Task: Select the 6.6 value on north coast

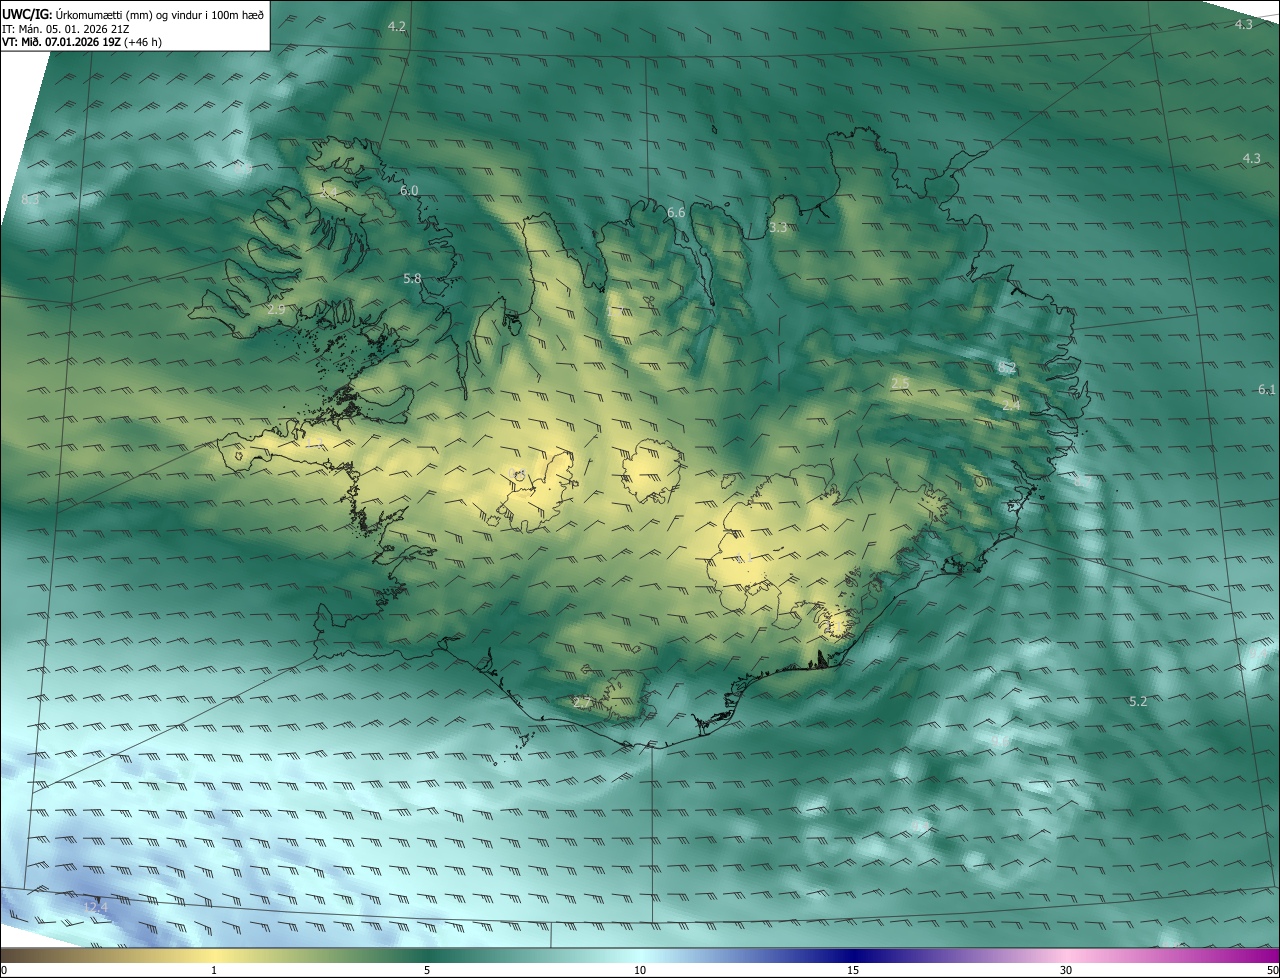Action: [x=676, y=213]
